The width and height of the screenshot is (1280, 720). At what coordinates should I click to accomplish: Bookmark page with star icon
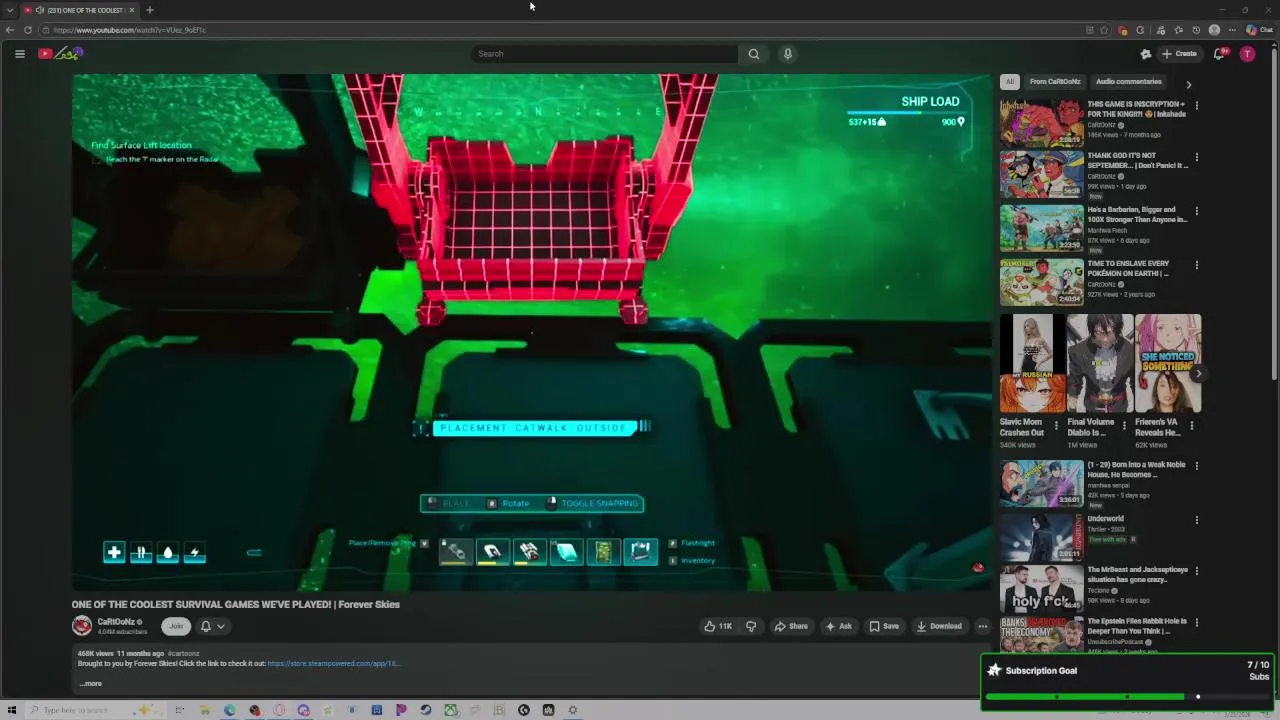pos(1104,30)
